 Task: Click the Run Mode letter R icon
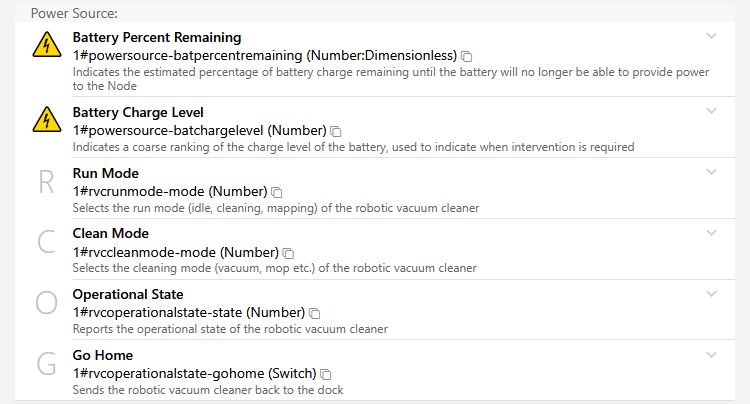46,182
